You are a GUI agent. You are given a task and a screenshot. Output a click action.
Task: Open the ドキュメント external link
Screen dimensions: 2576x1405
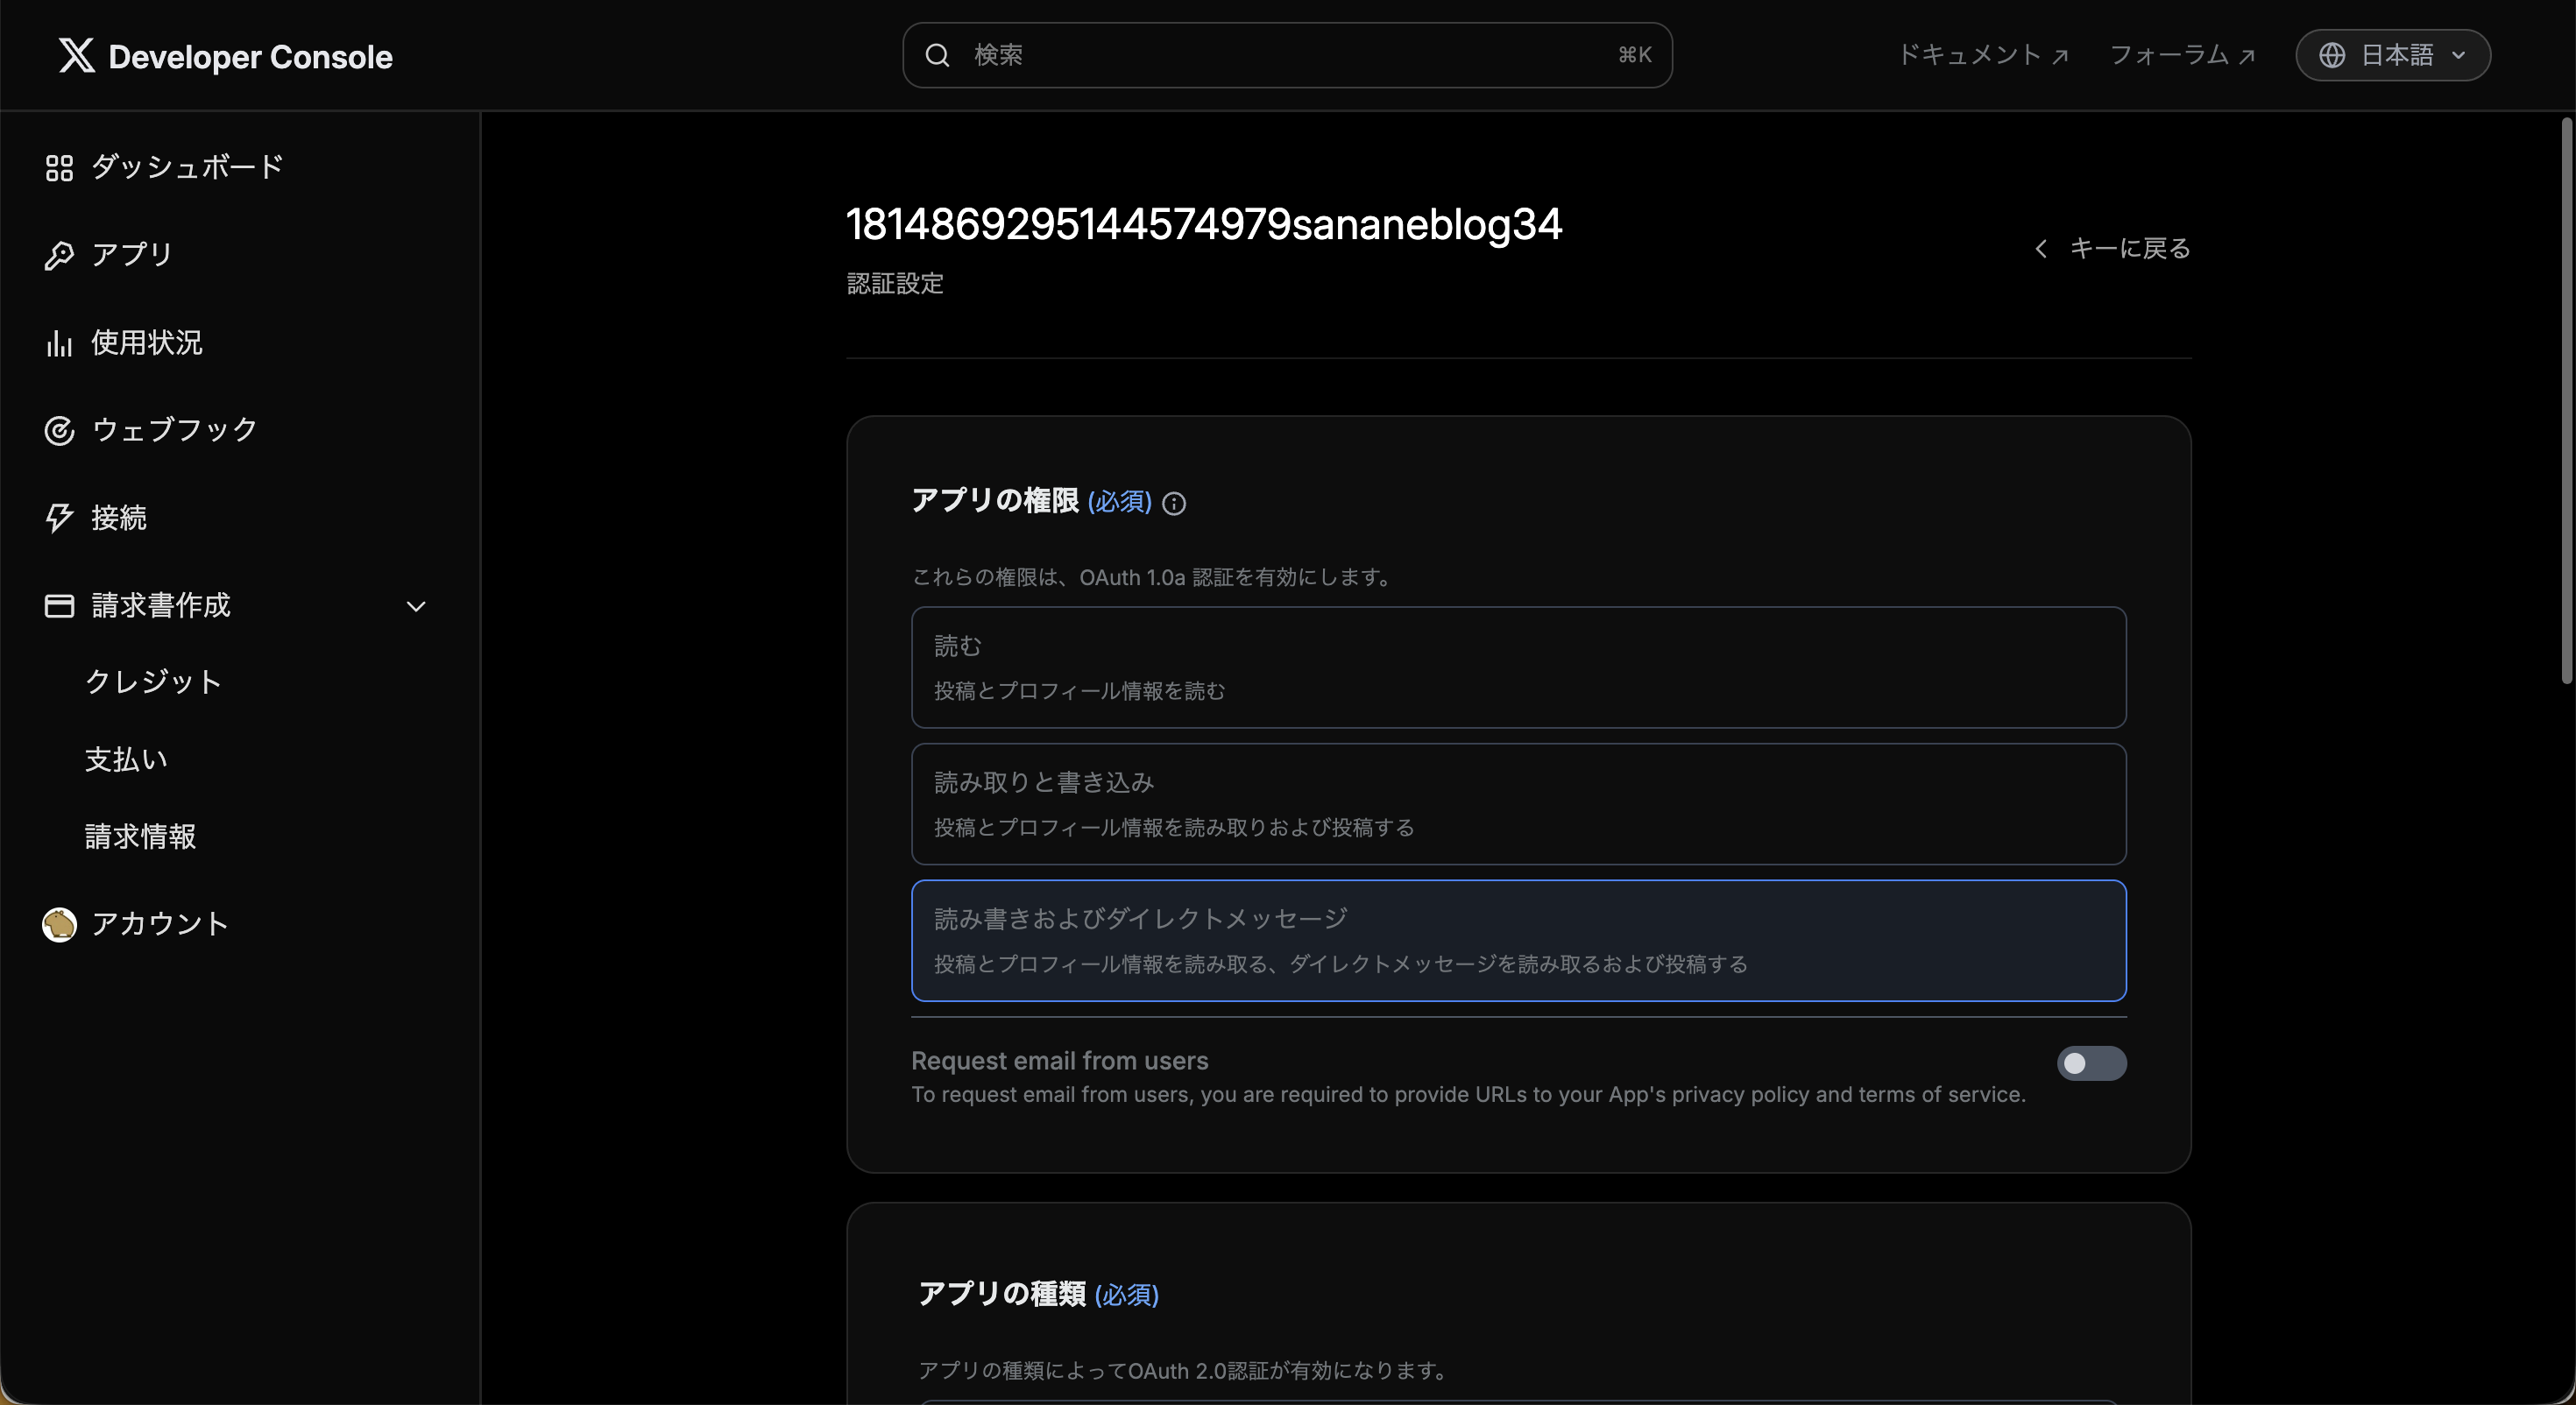click(x=1981, y=55)
